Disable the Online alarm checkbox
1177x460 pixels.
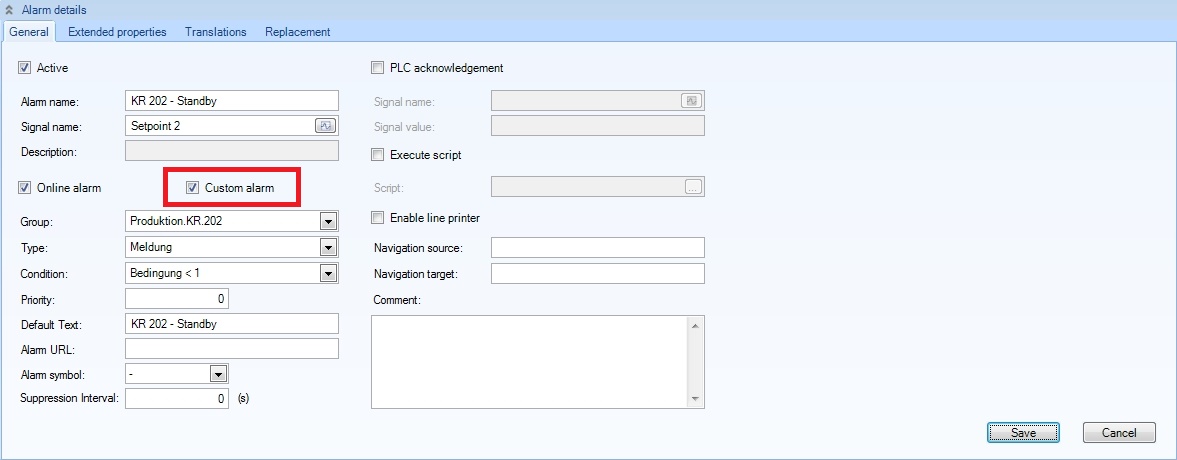(x=25, y=188)
